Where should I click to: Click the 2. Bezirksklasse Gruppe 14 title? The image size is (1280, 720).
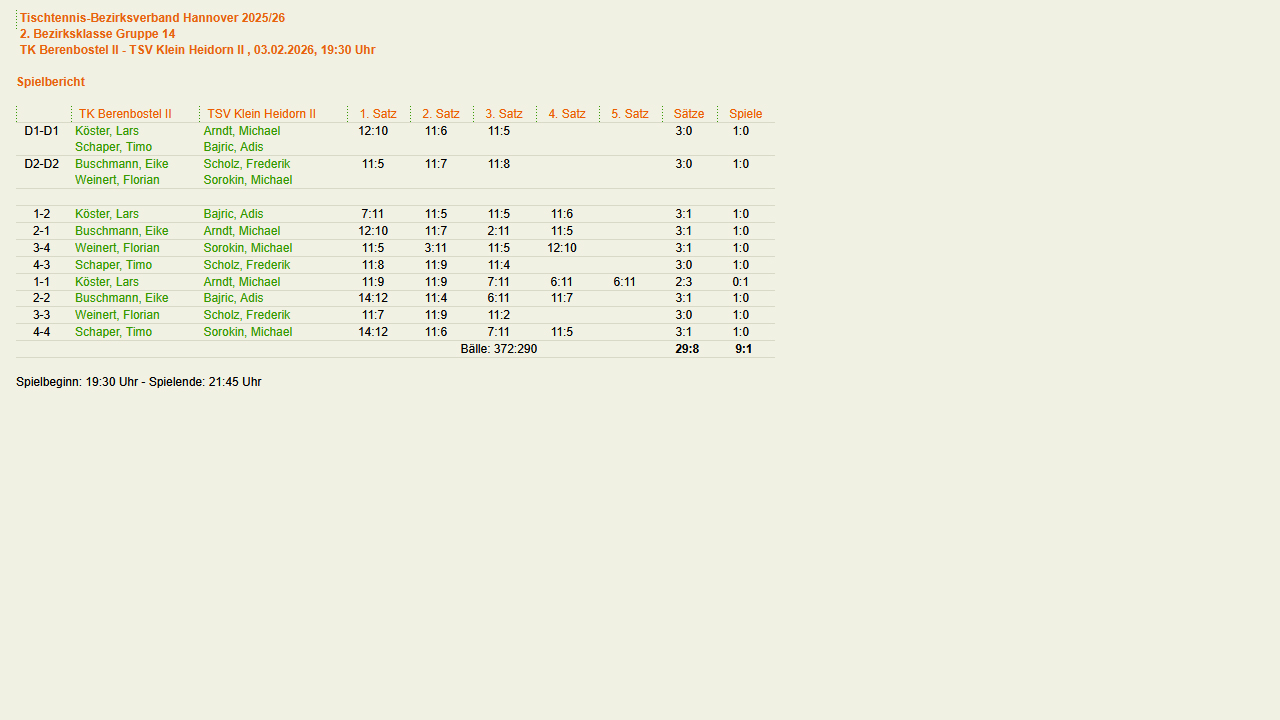(x=97, y=34)
